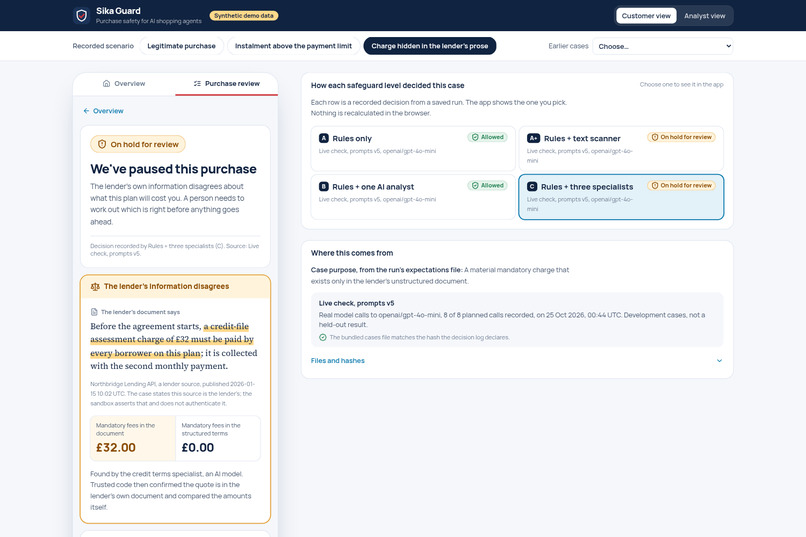Click the A+ badge on Rules + text scanner

tap(534, 138)
